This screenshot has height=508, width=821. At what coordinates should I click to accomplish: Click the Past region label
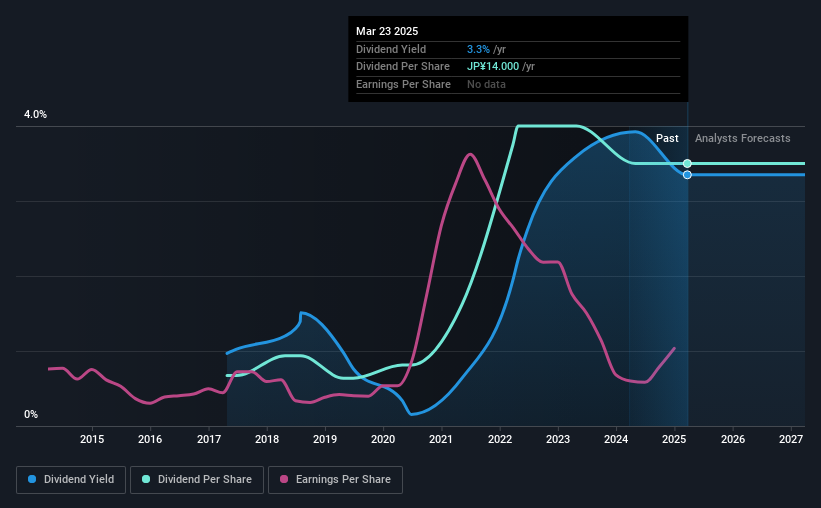click(x=667, y=138)
